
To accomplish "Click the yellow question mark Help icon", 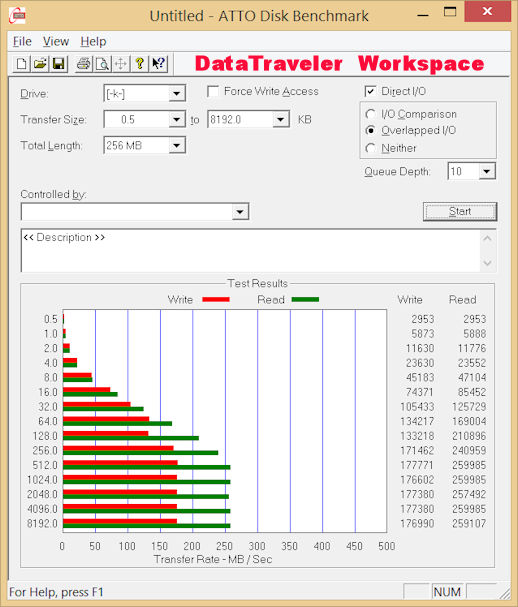I will [140, 63].
